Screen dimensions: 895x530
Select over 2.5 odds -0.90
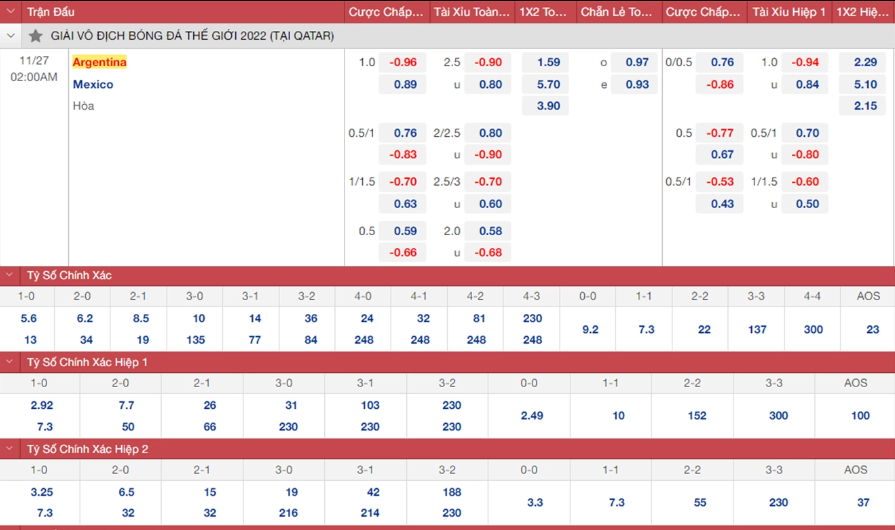click(487, 62)
